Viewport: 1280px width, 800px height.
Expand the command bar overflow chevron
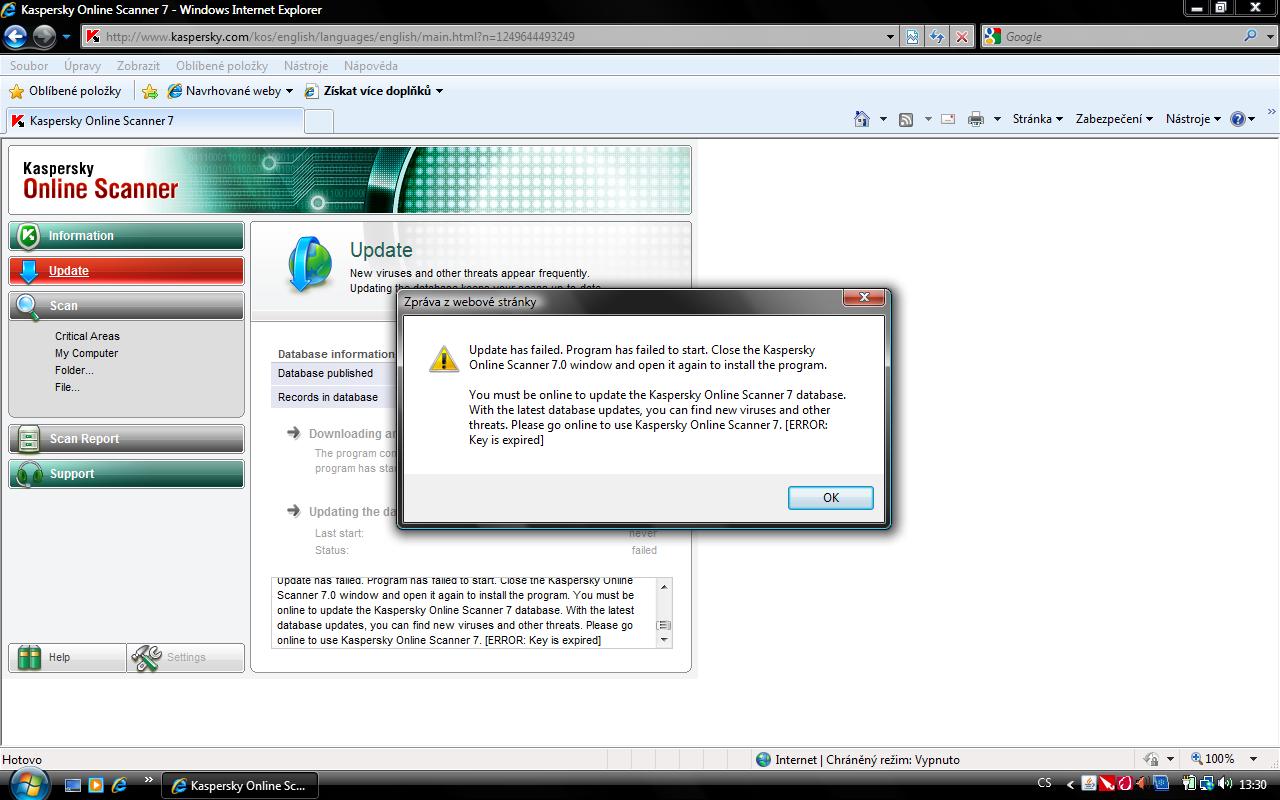(1272, 111)
